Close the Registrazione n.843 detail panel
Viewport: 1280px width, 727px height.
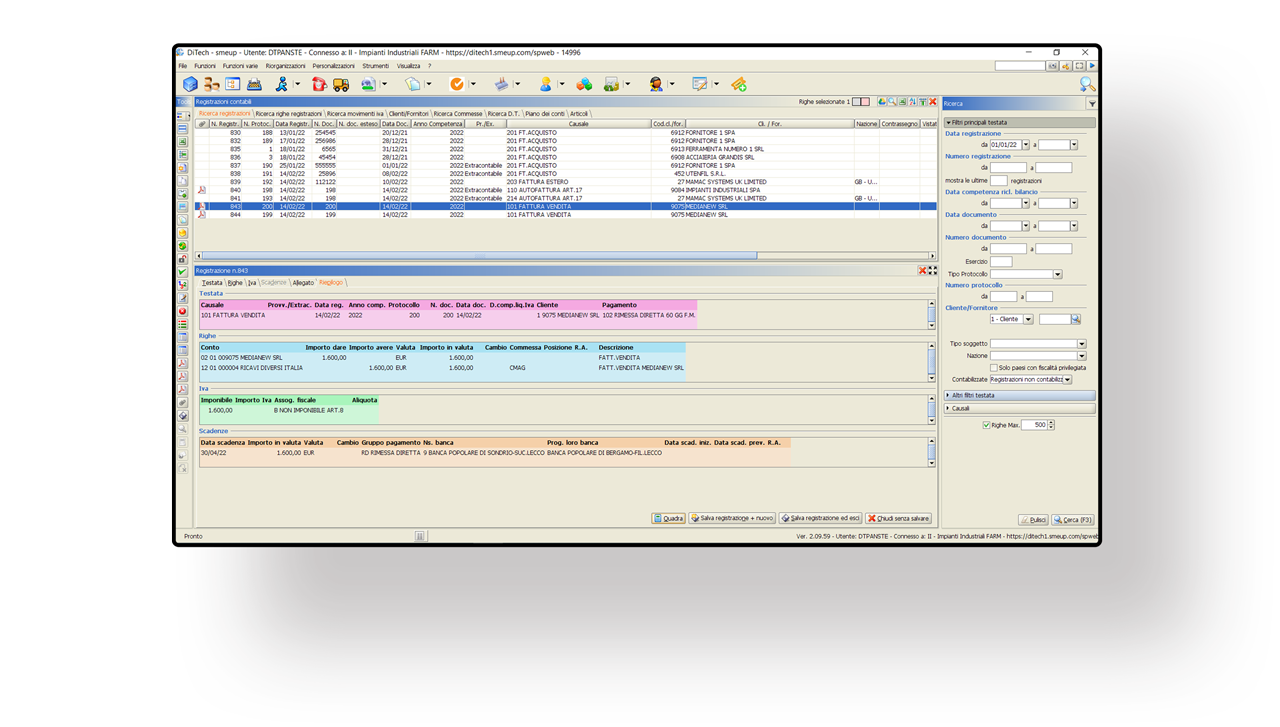(x=922, y=271)
